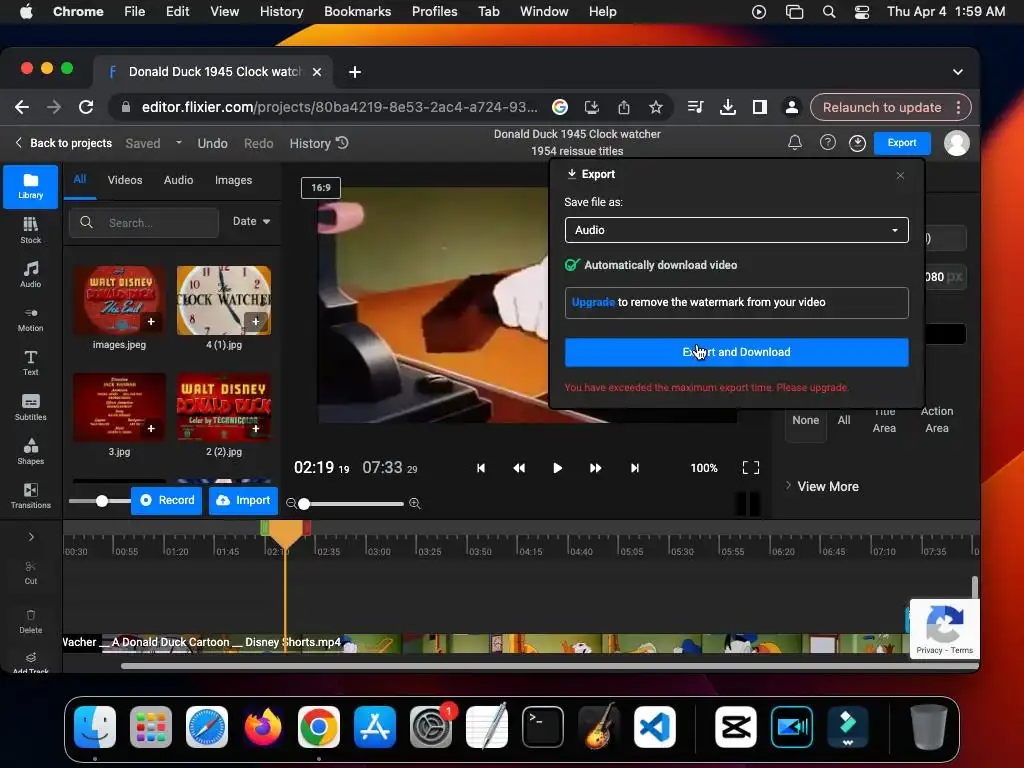Skip to the start of the video
Viewport: 1024px width, 768px height.
pyautogui.click(x=481, y=468)
